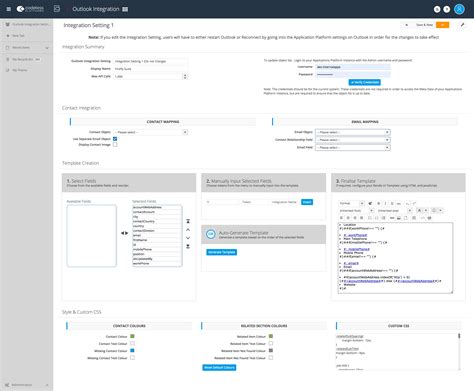This screenshot has height=391, width=474.
Task: Move selected field down one position
Action: pyautogui.click(x=188, y=238)
